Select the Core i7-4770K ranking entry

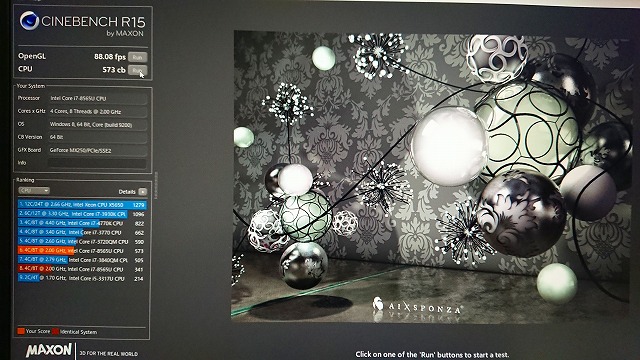[82, 223]
